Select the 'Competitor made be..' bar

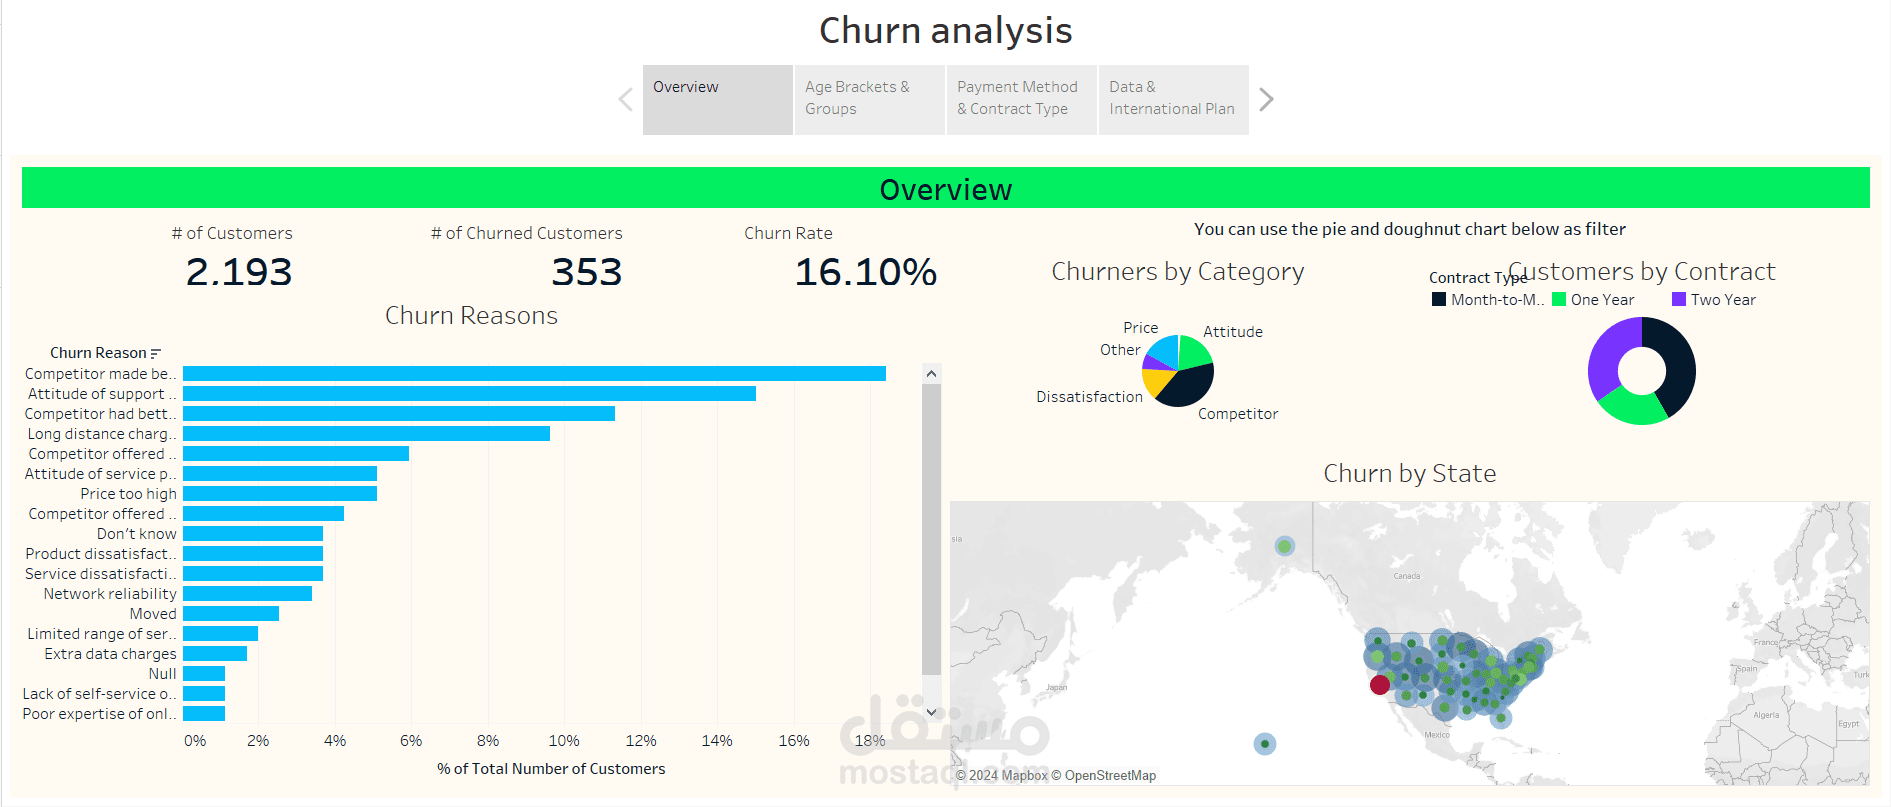[534, 373]
